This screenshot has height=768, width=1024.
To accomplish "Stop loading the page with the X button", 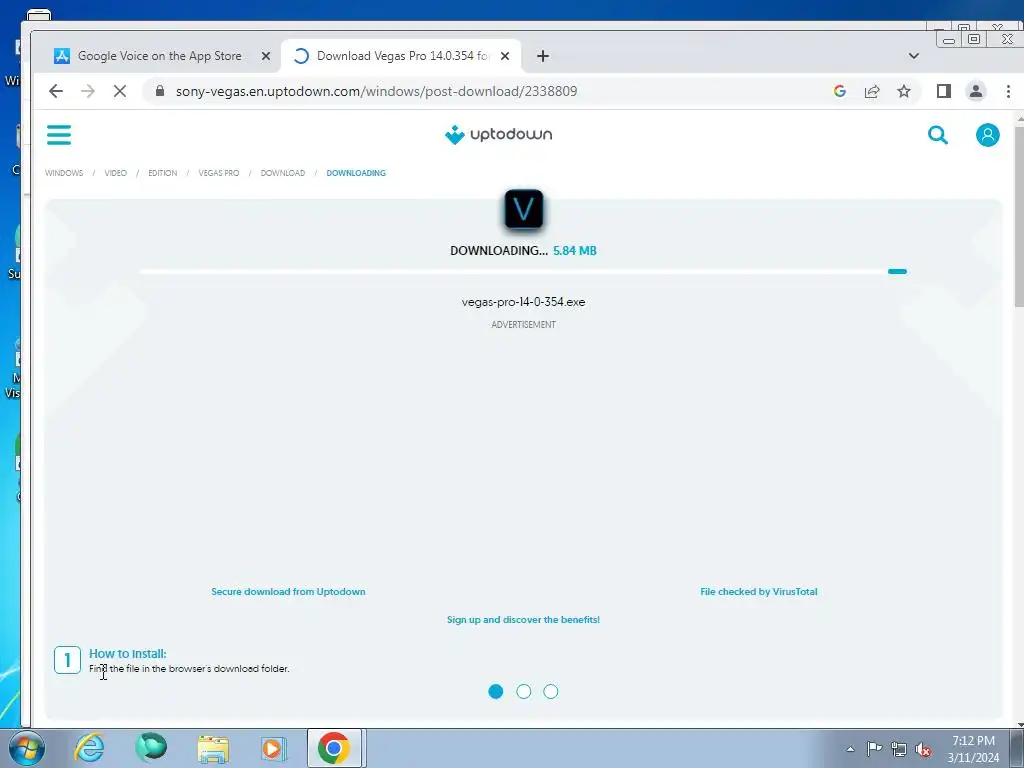I will pyautogui.click(x=120, y=91).
